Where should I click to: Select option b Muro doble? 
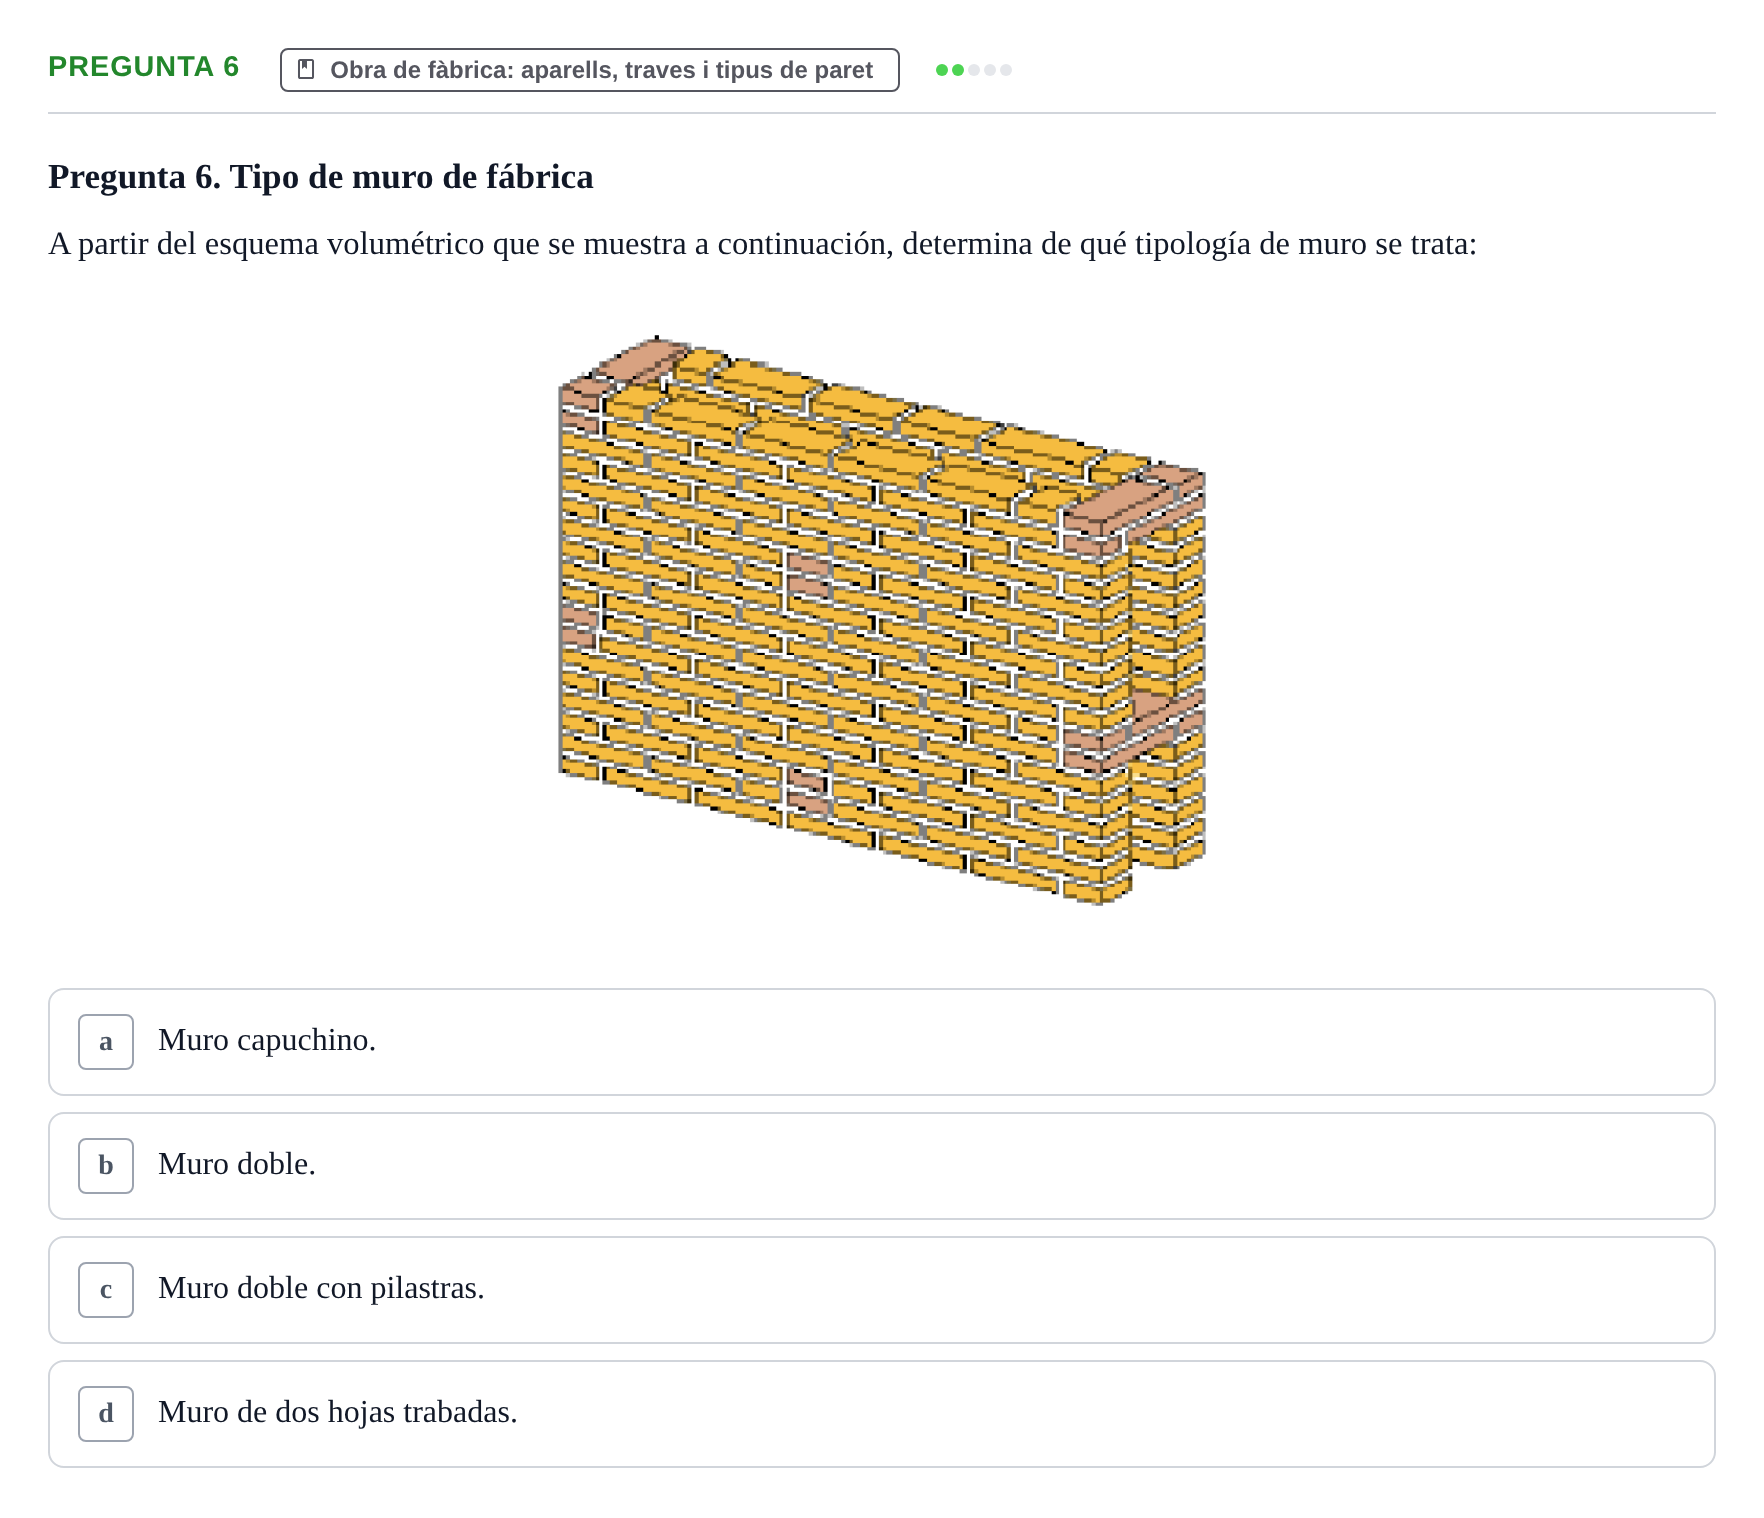coord(881,1166)
